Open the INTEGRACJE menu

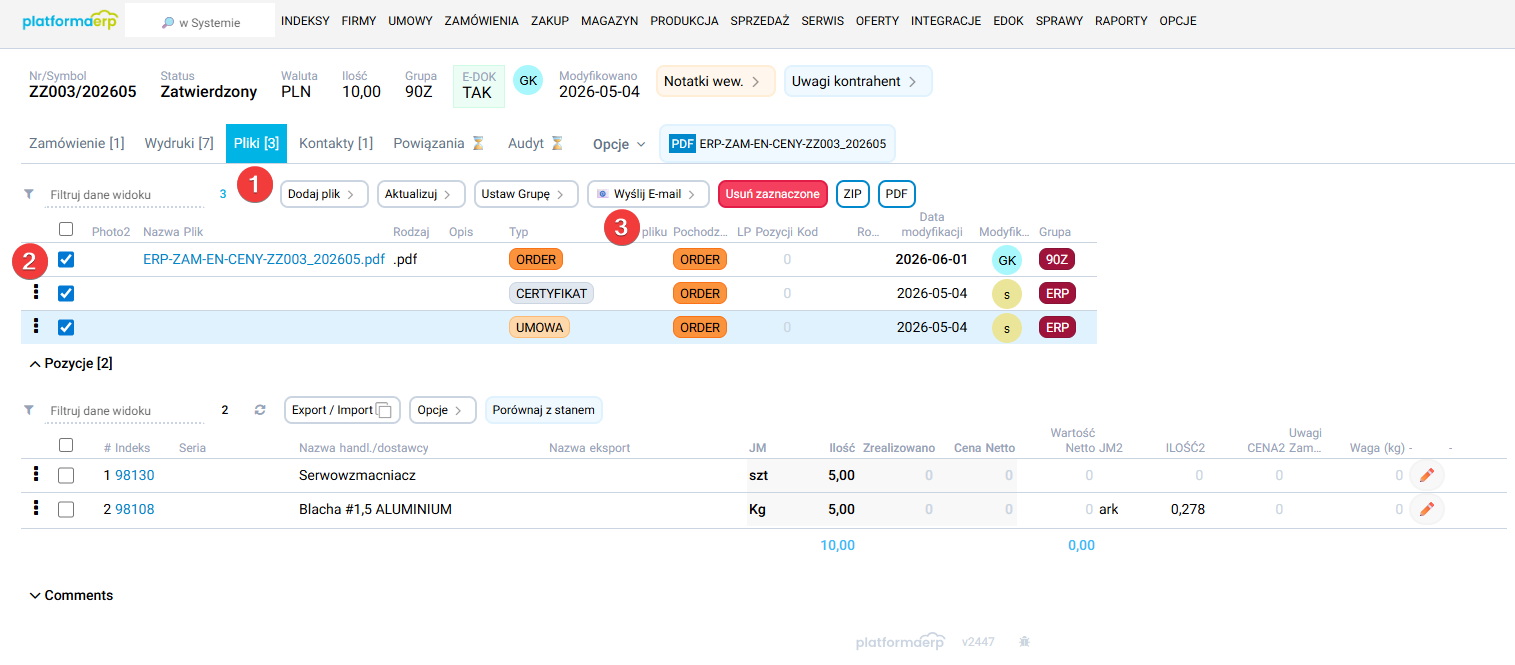946,21
